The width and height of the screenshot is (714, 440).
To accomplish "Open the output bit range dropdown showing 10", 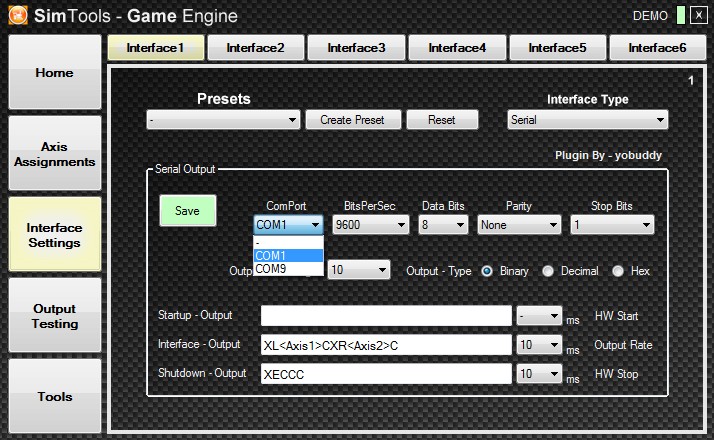I will pos(359,270).
